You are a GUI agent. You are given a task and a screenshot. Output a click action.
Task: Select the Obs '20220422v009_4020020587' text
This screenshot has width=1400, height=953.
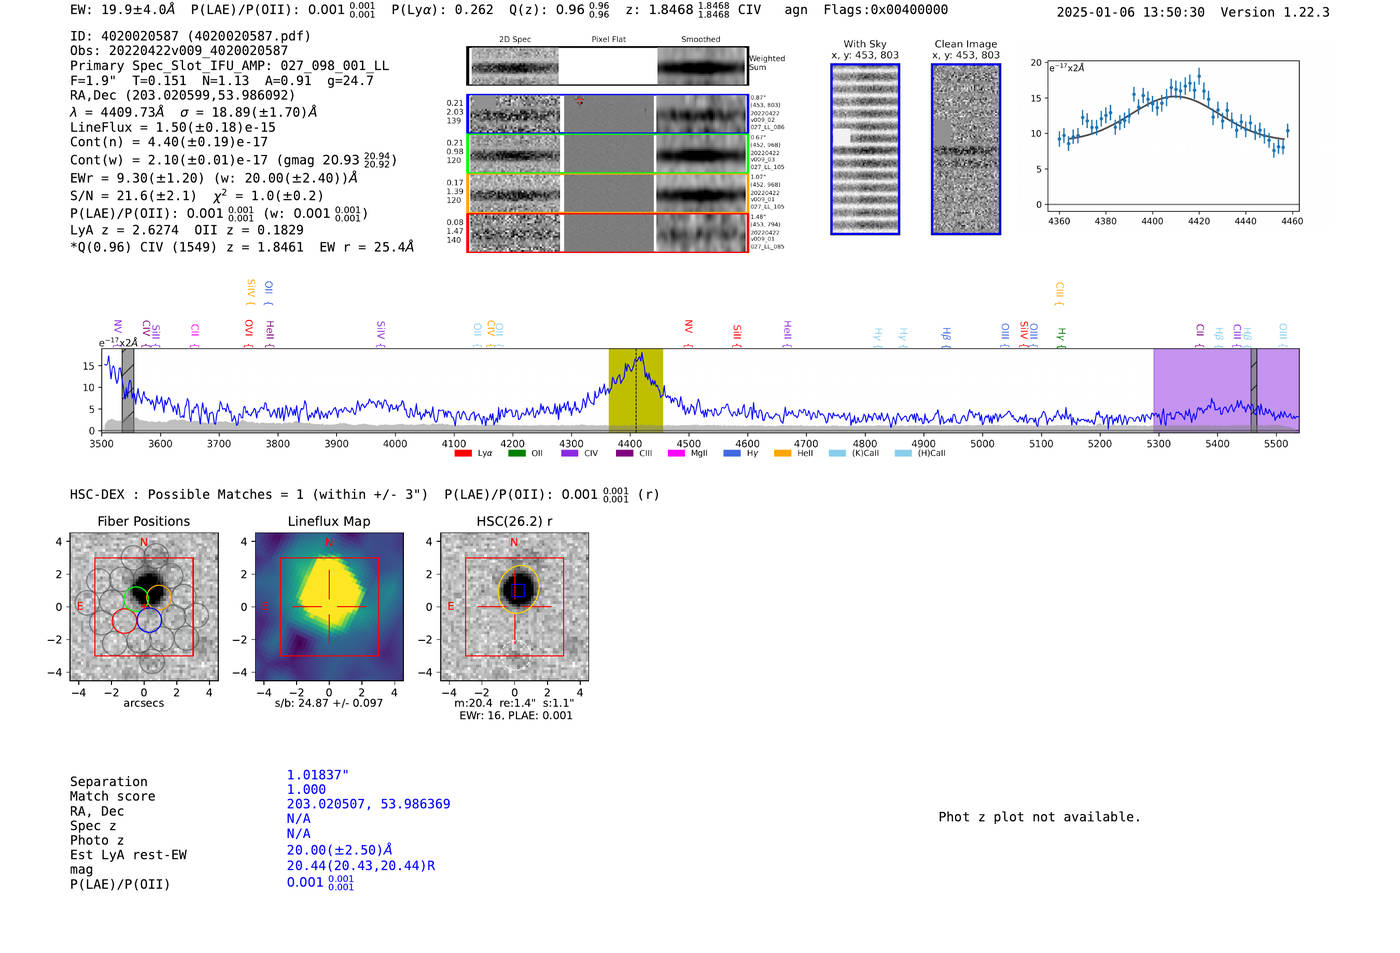click(x=179, y=51)
